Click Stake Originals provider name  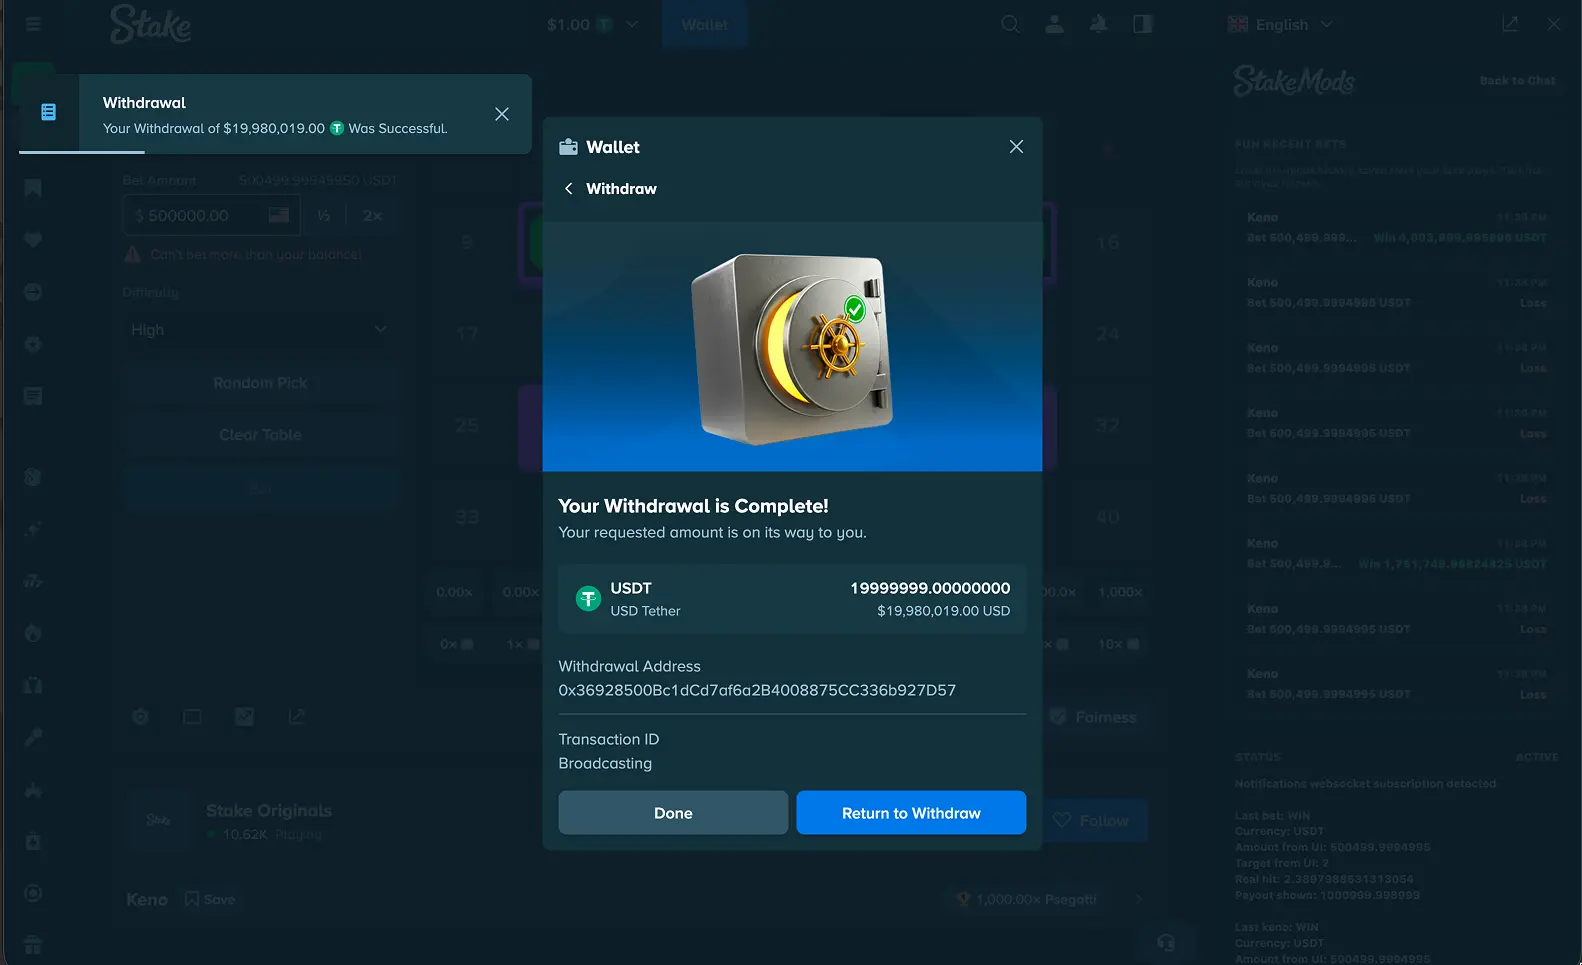(269, 811)
